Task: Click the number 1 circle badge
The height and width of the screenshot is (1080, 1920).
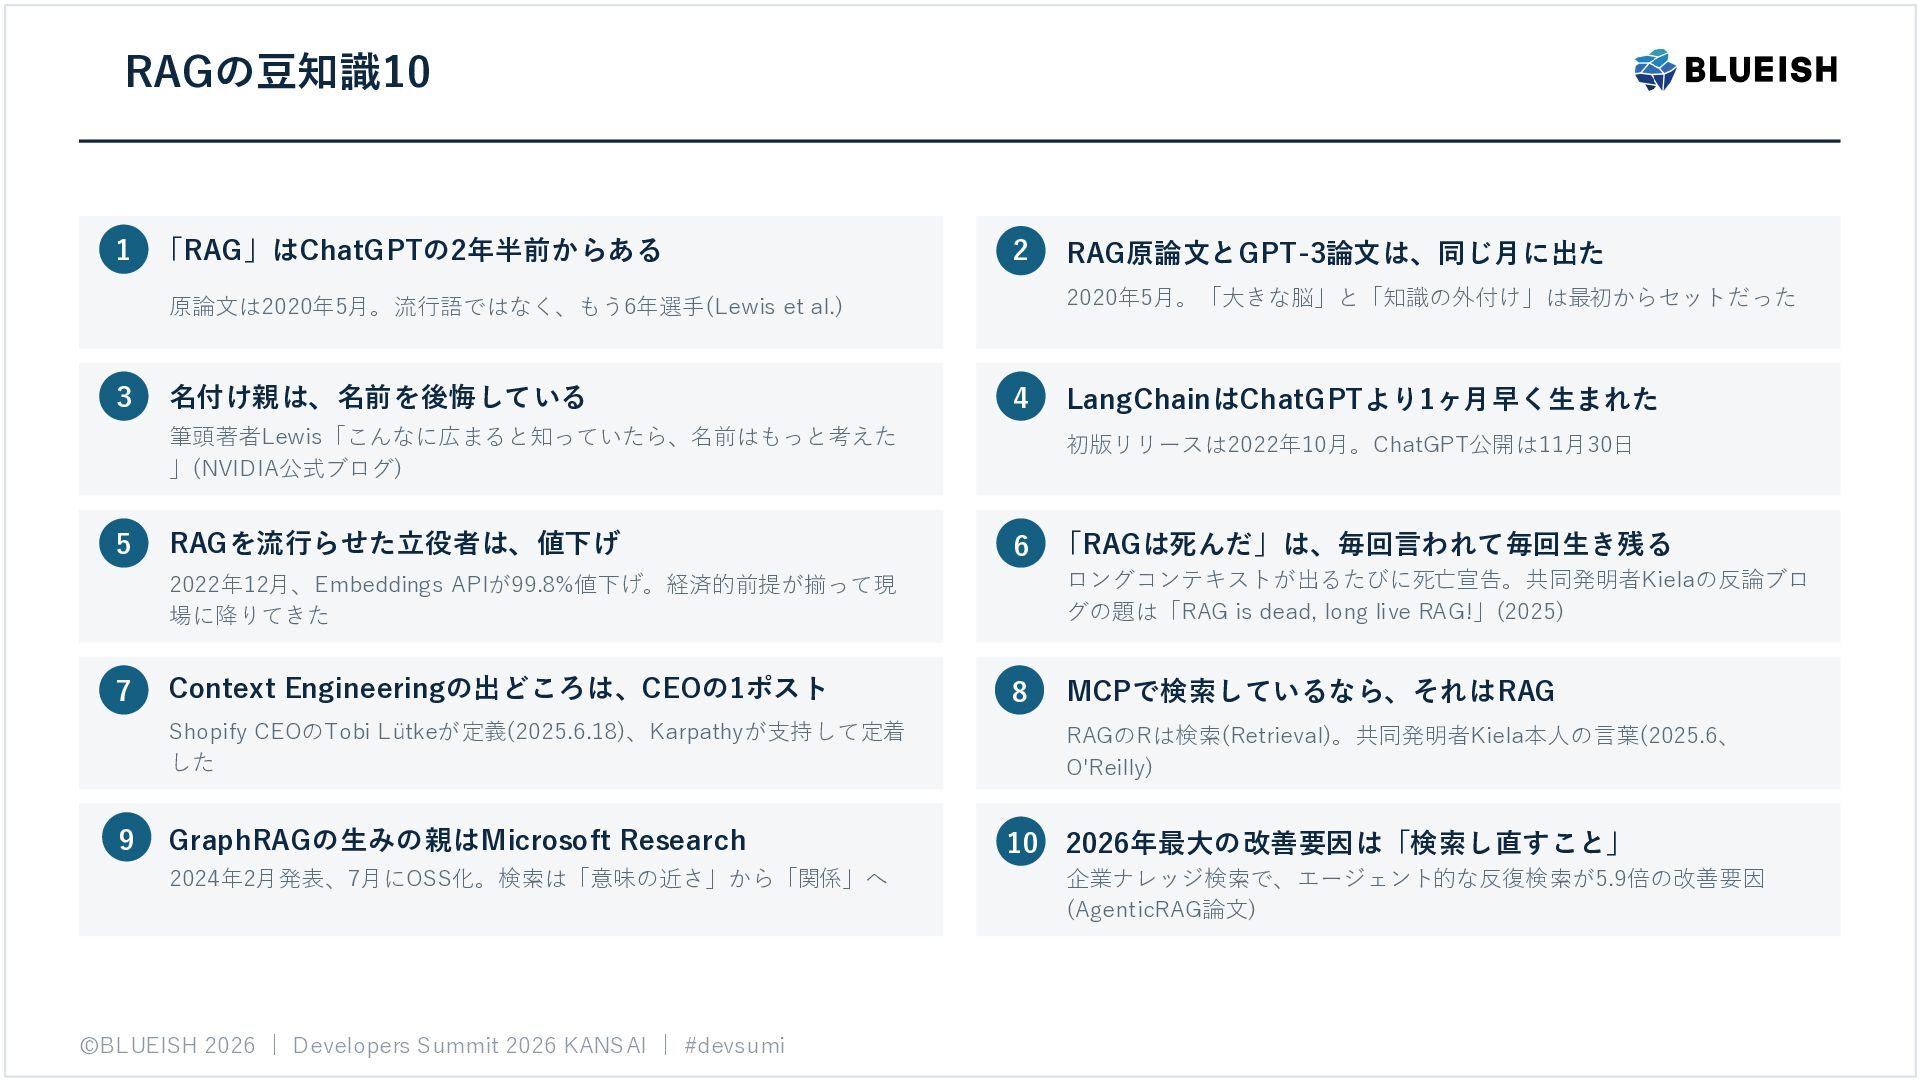Action: tap(123, 249)
